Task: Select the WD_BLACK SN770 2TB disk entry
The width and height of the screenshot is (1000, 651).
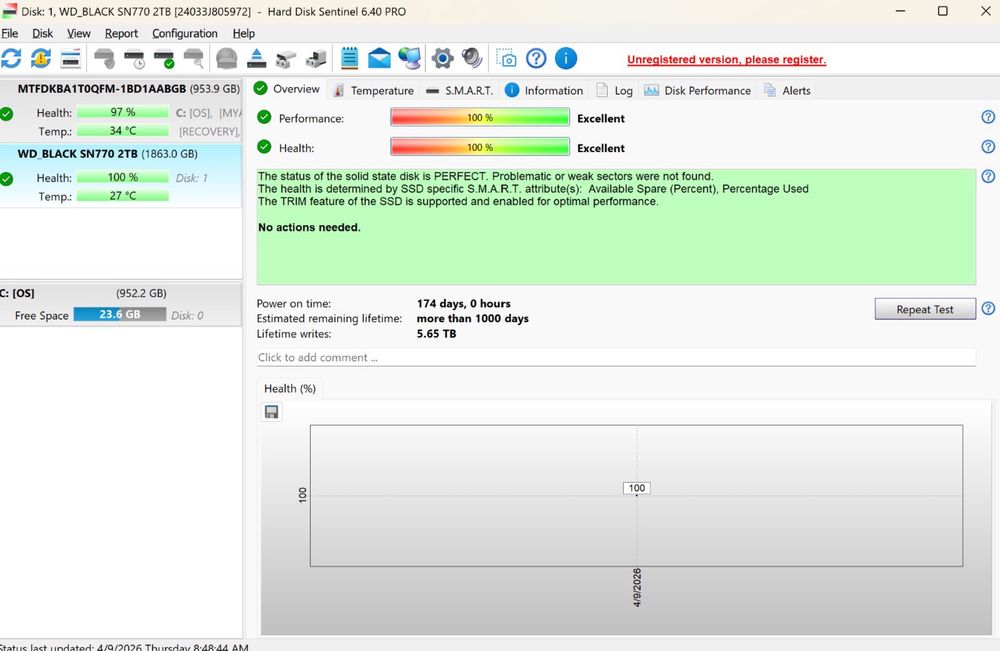Action: point(121,175)
